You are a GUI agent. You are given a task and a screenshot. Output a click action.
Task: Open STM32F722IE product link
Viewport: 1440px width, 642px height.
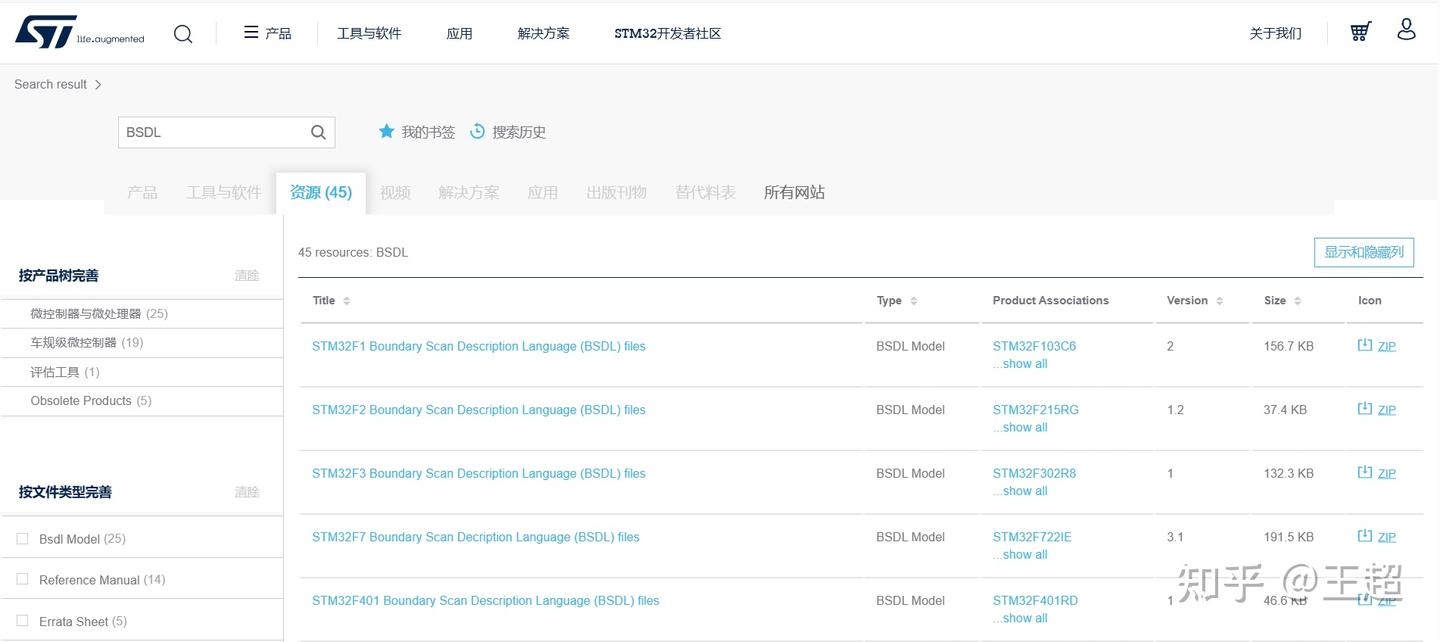click(x=1032, y=537)
